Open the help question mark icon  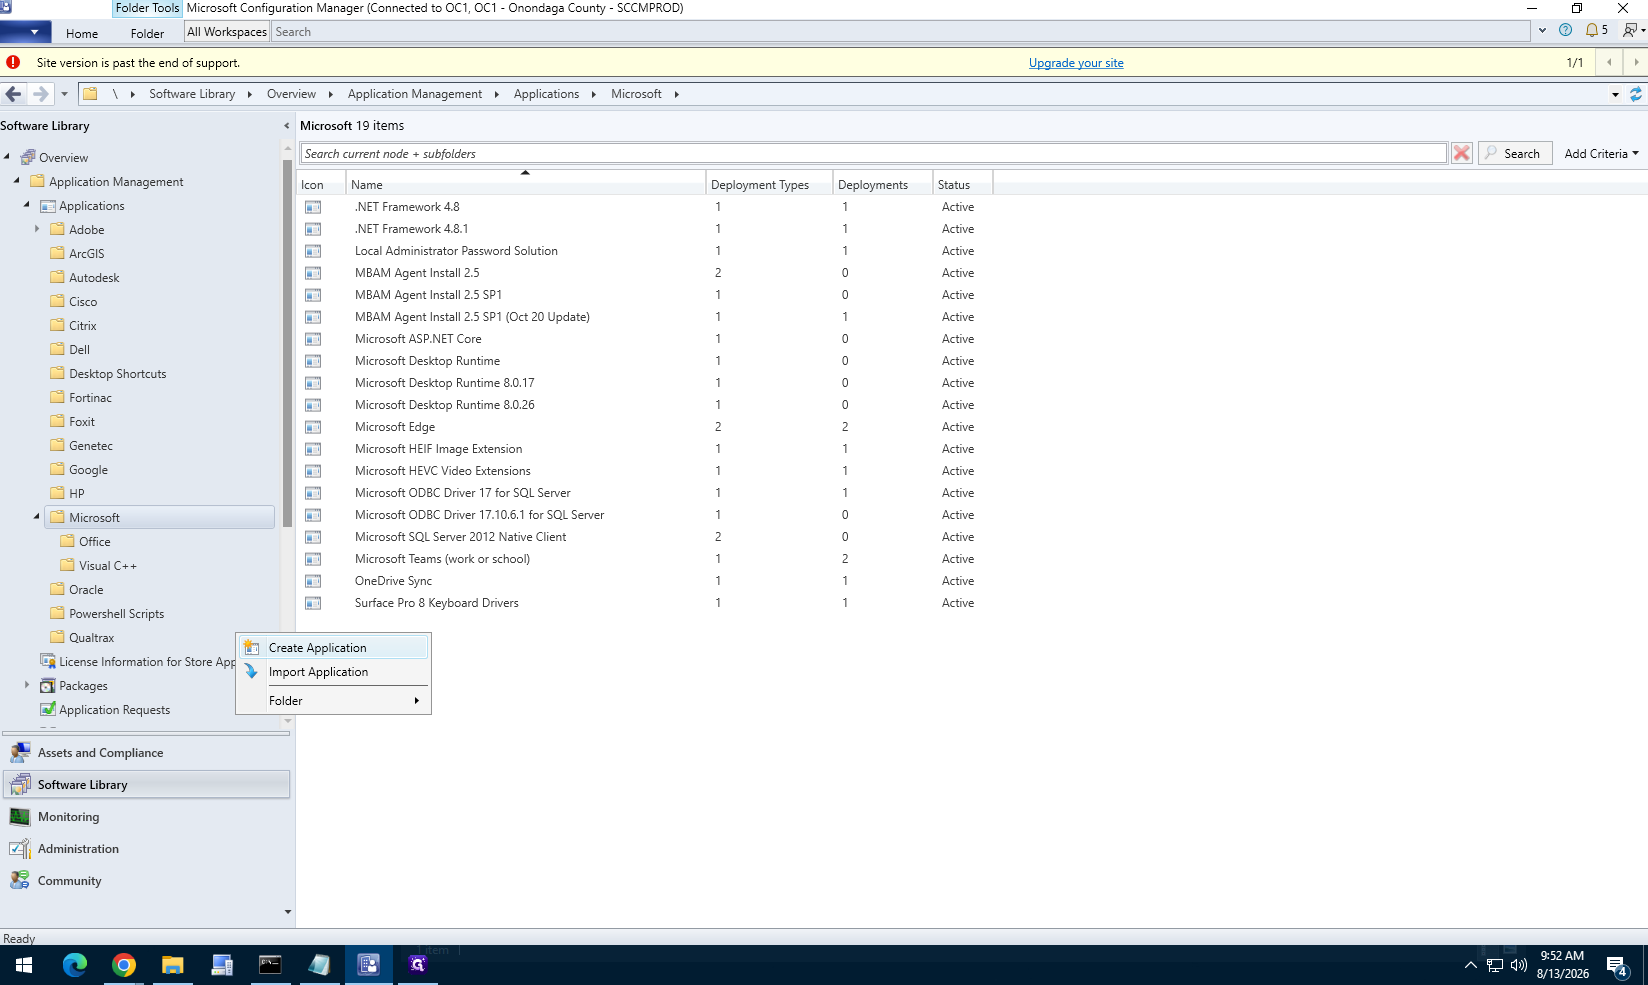1565,30
